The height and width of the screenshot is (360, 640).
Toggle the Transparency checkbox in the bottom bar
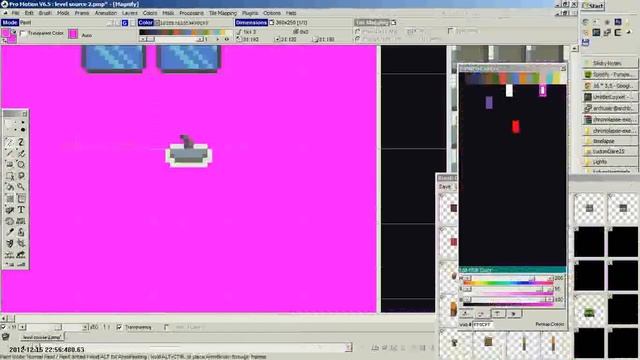pyautogui.click(x=119, y=327)
